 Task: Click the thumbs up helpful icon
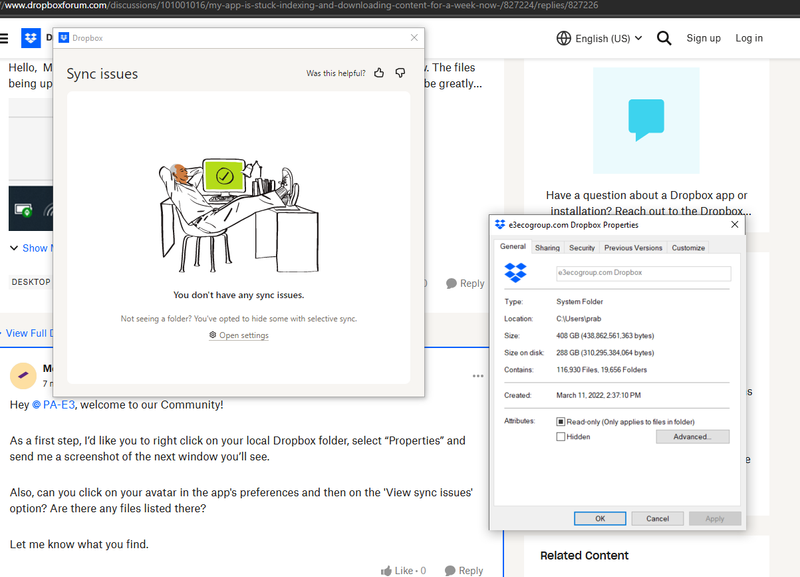click(x=379, y=73)
